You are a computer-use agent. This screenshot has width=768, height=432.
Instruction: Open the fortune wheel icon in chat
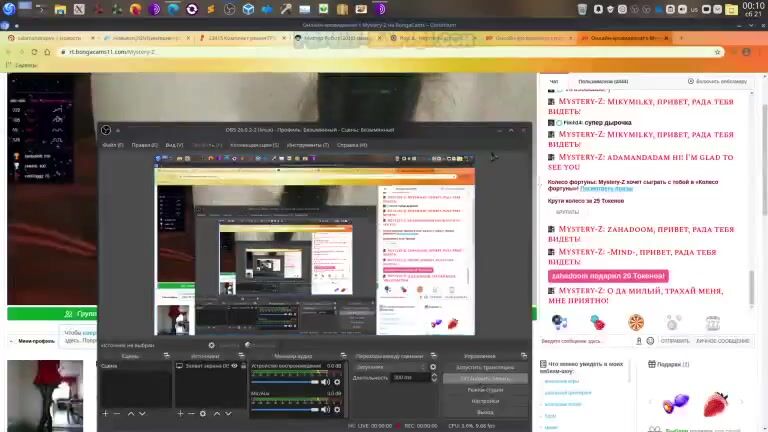pos(636,322)
